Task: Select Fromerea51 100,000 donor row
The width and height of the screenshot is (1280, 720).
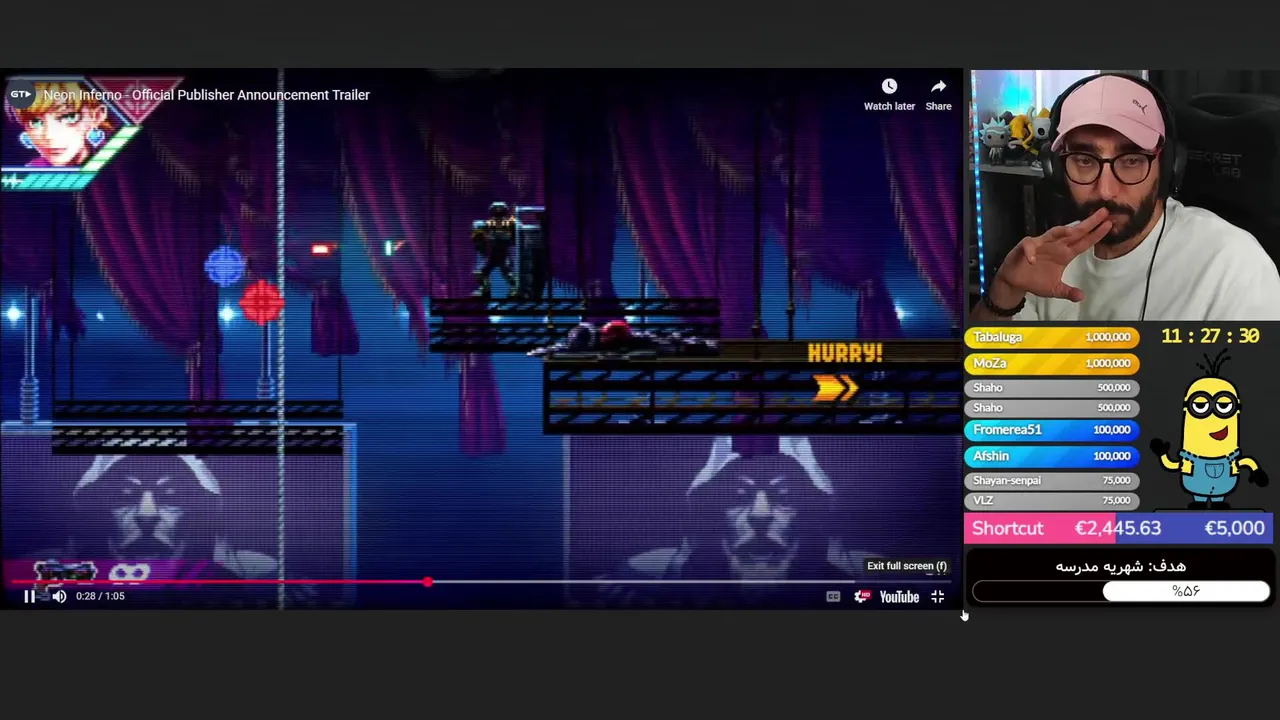Action: (x=1051, y=429)
